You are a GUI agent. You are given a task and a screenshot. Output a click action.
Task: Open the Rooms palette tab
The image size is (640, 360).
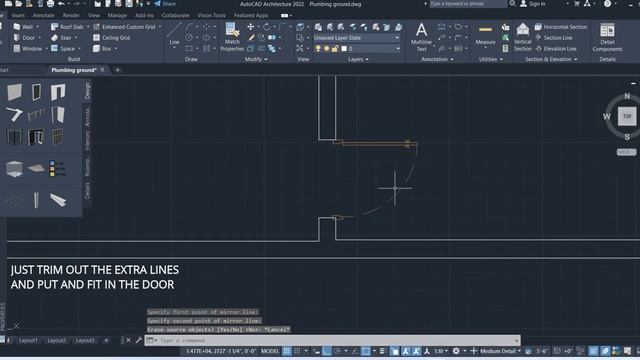(x=87, y=167)
